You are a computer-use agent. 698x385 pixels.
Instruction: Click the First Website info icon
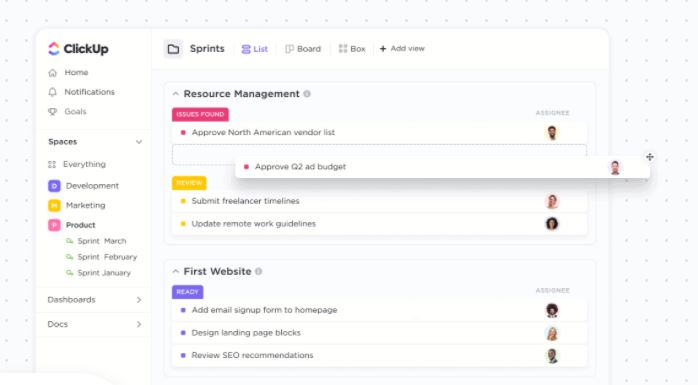point(259,272)
